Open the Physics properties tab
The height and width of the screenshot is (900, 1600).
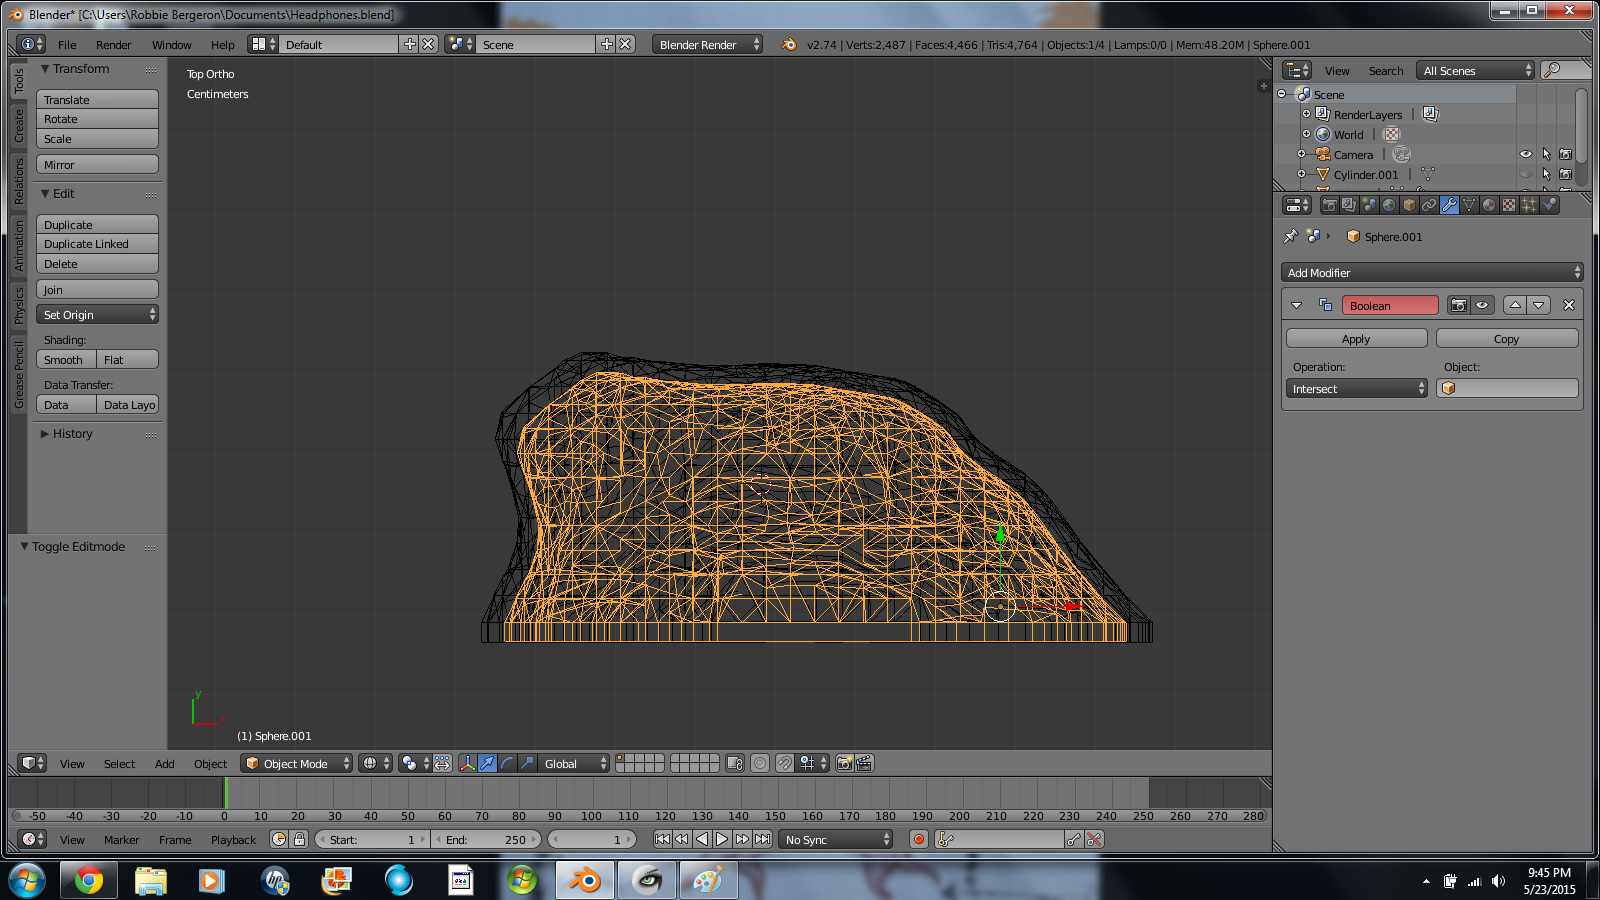click(1549, 205)
